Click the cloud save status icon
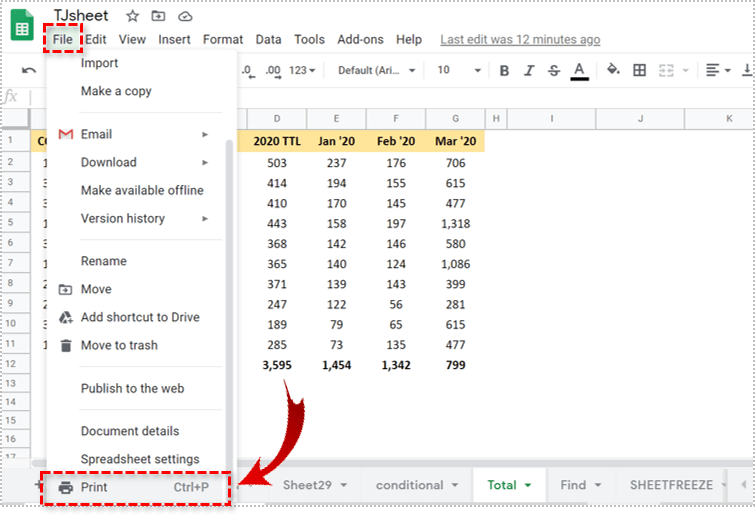755x518 pixels. coord(185,16)
